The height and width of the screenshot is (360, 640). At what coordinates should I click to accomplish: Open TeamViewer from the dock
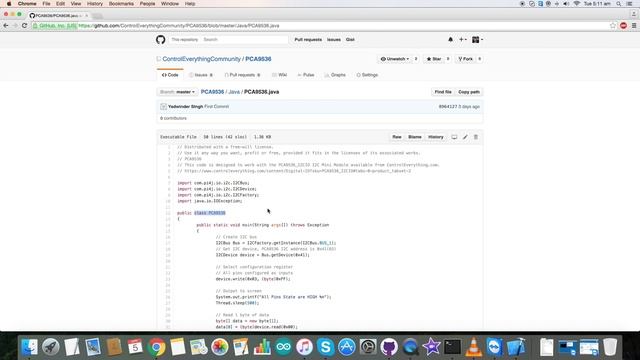point(495,347)
